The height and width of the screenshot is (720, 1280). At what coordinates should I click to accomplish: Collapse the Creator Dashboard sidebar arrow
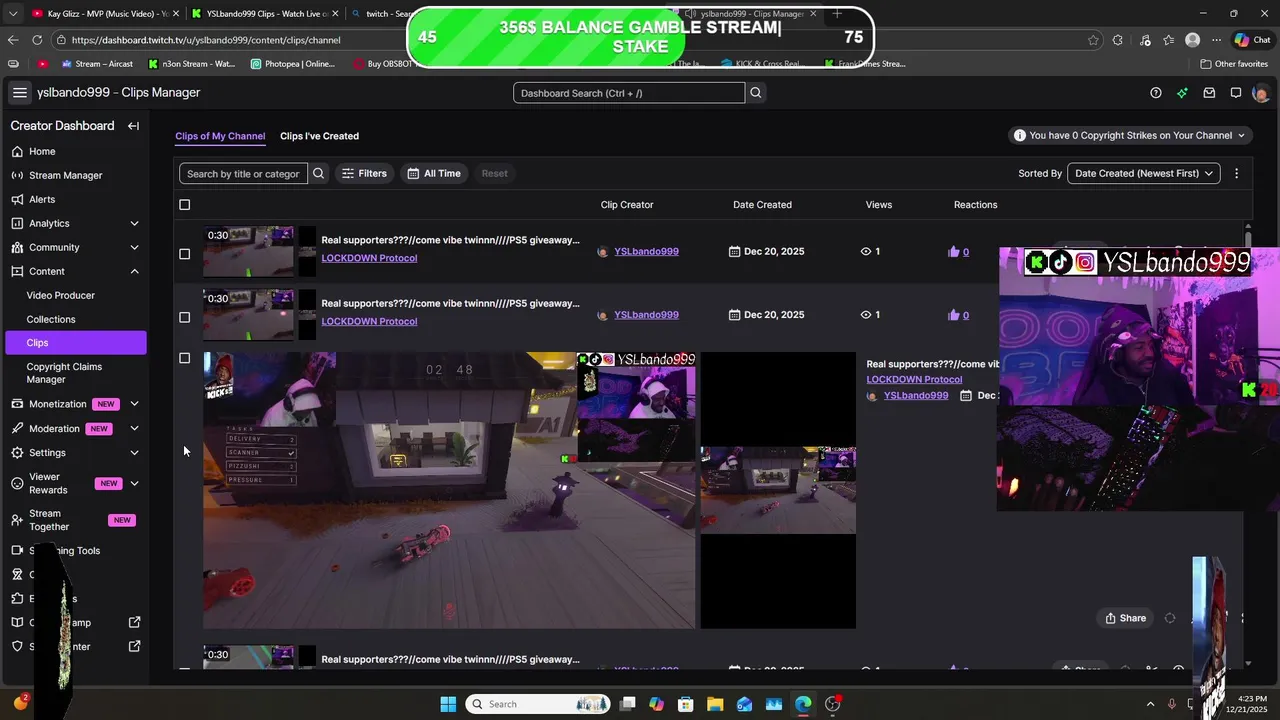tap(133, 126)
